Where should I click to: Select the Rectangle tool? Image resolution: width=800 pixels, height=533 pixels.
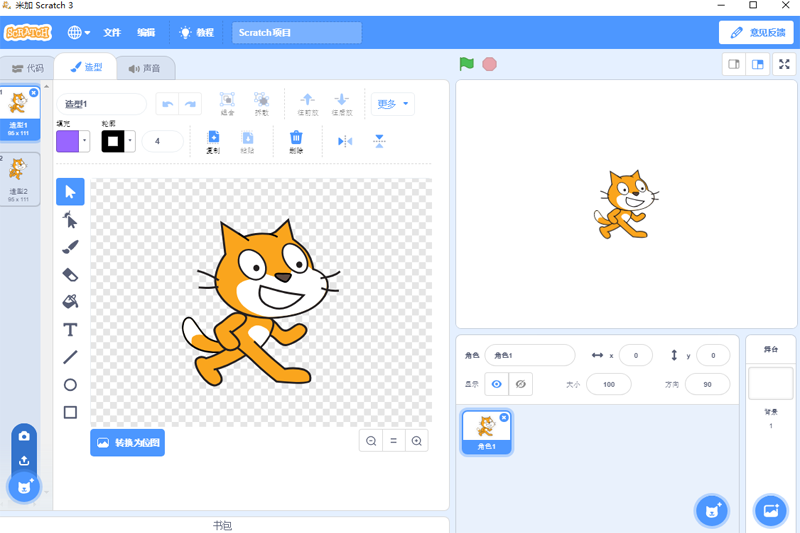click(x=70, y=412)
